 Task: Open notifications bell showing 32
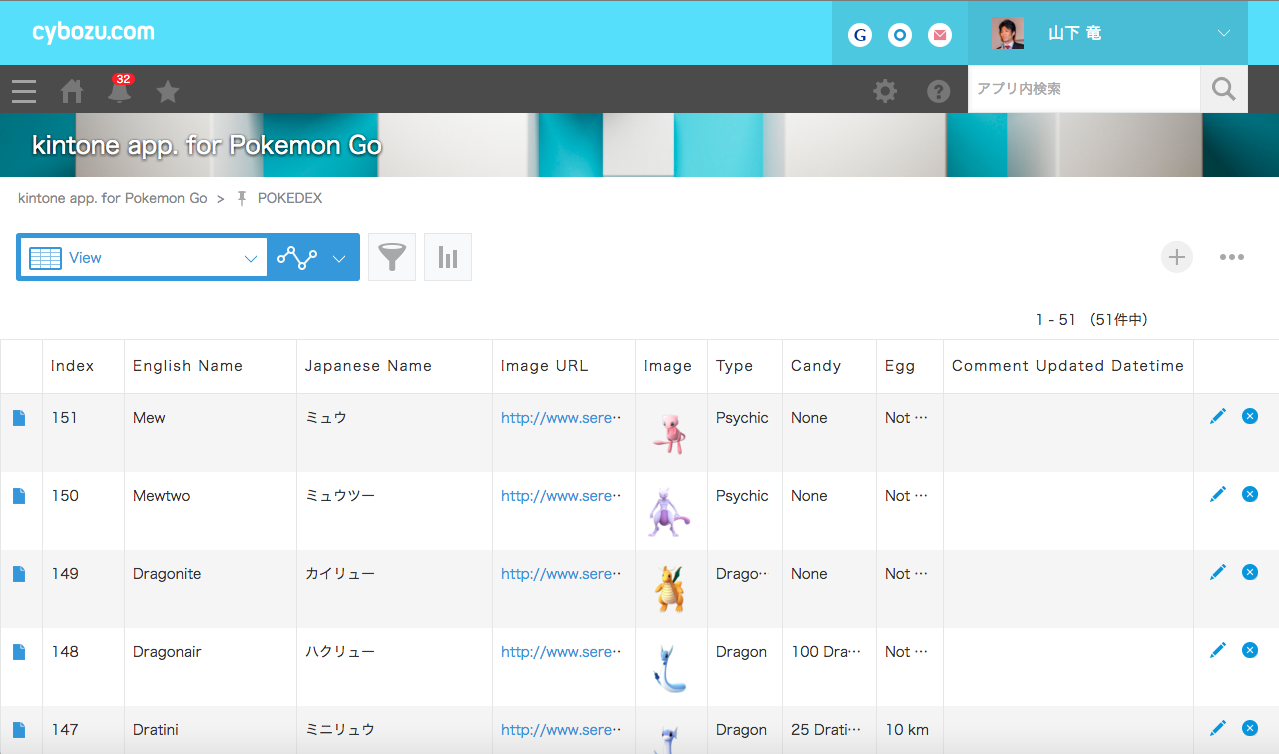coord(120,90)
